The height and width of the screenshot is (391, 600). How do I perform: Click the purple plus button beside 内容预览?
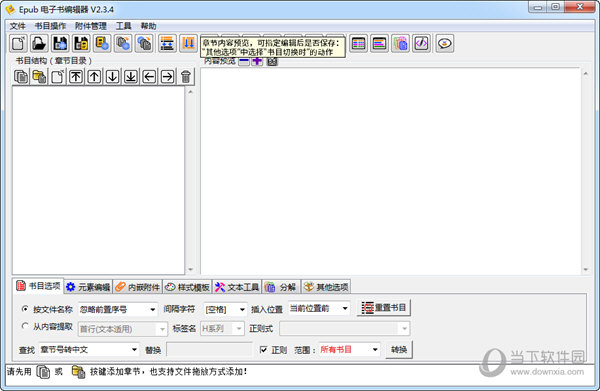257,61
